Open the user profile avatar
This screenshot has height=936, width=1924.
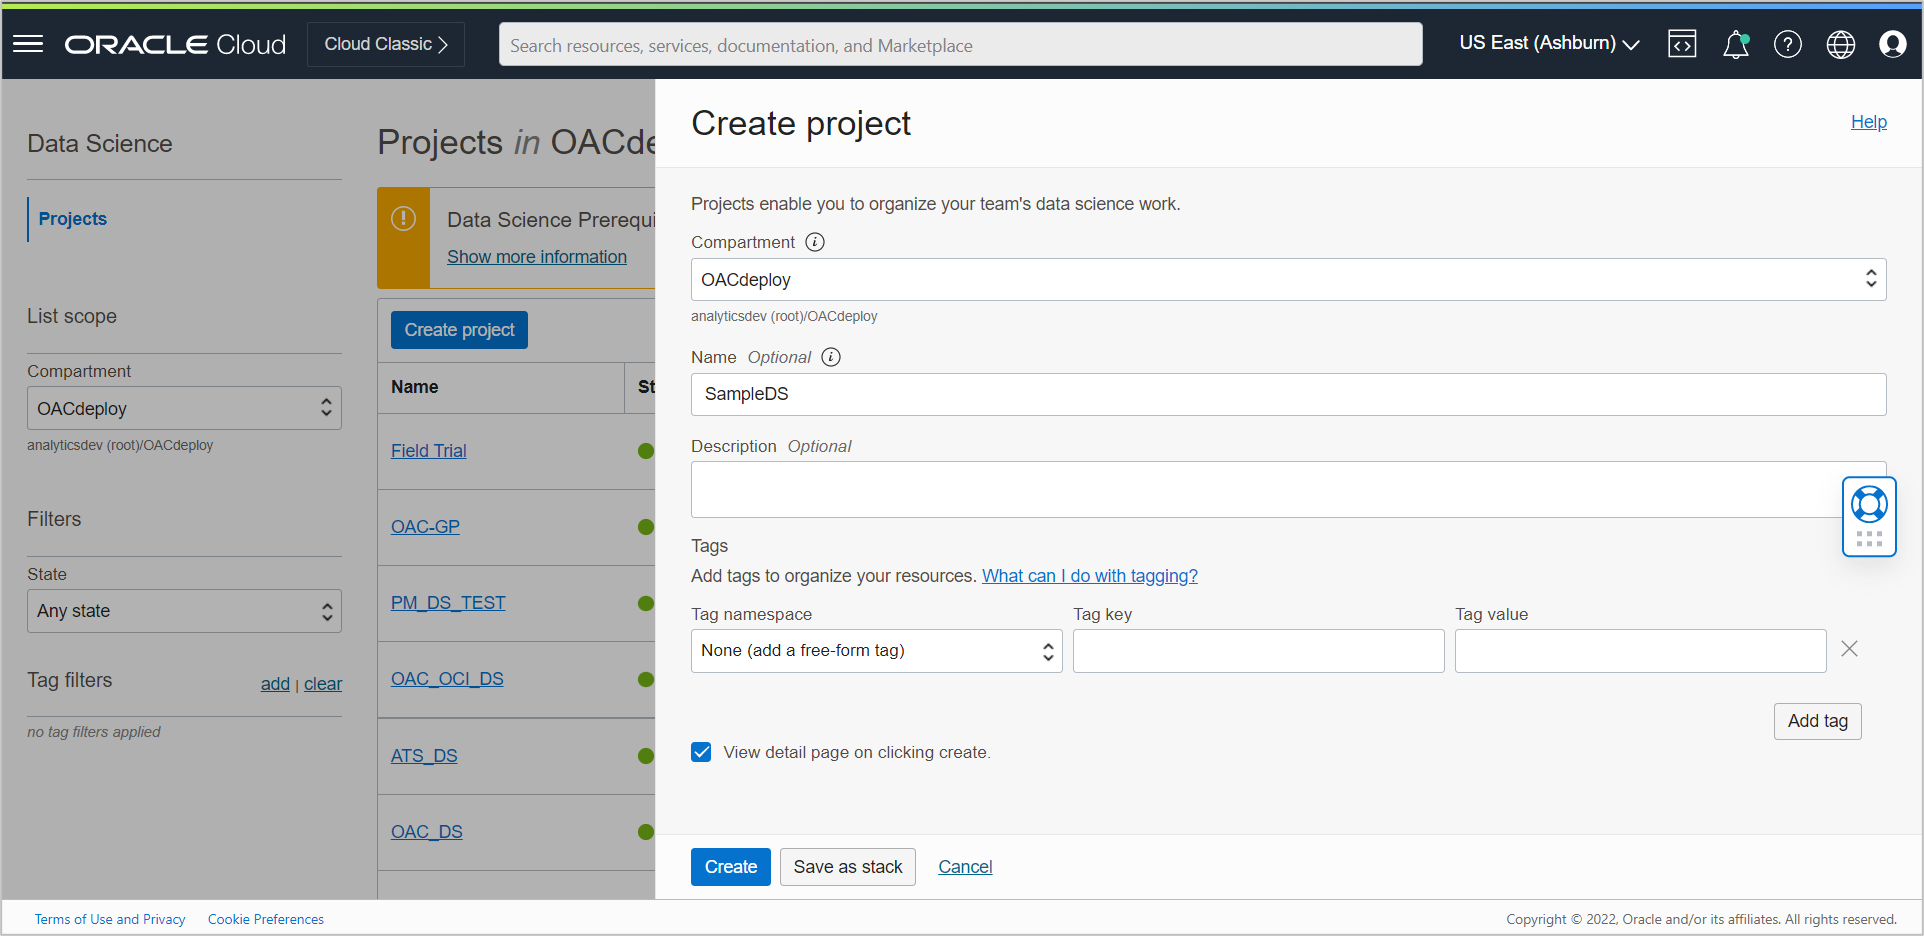[1892, 44]
